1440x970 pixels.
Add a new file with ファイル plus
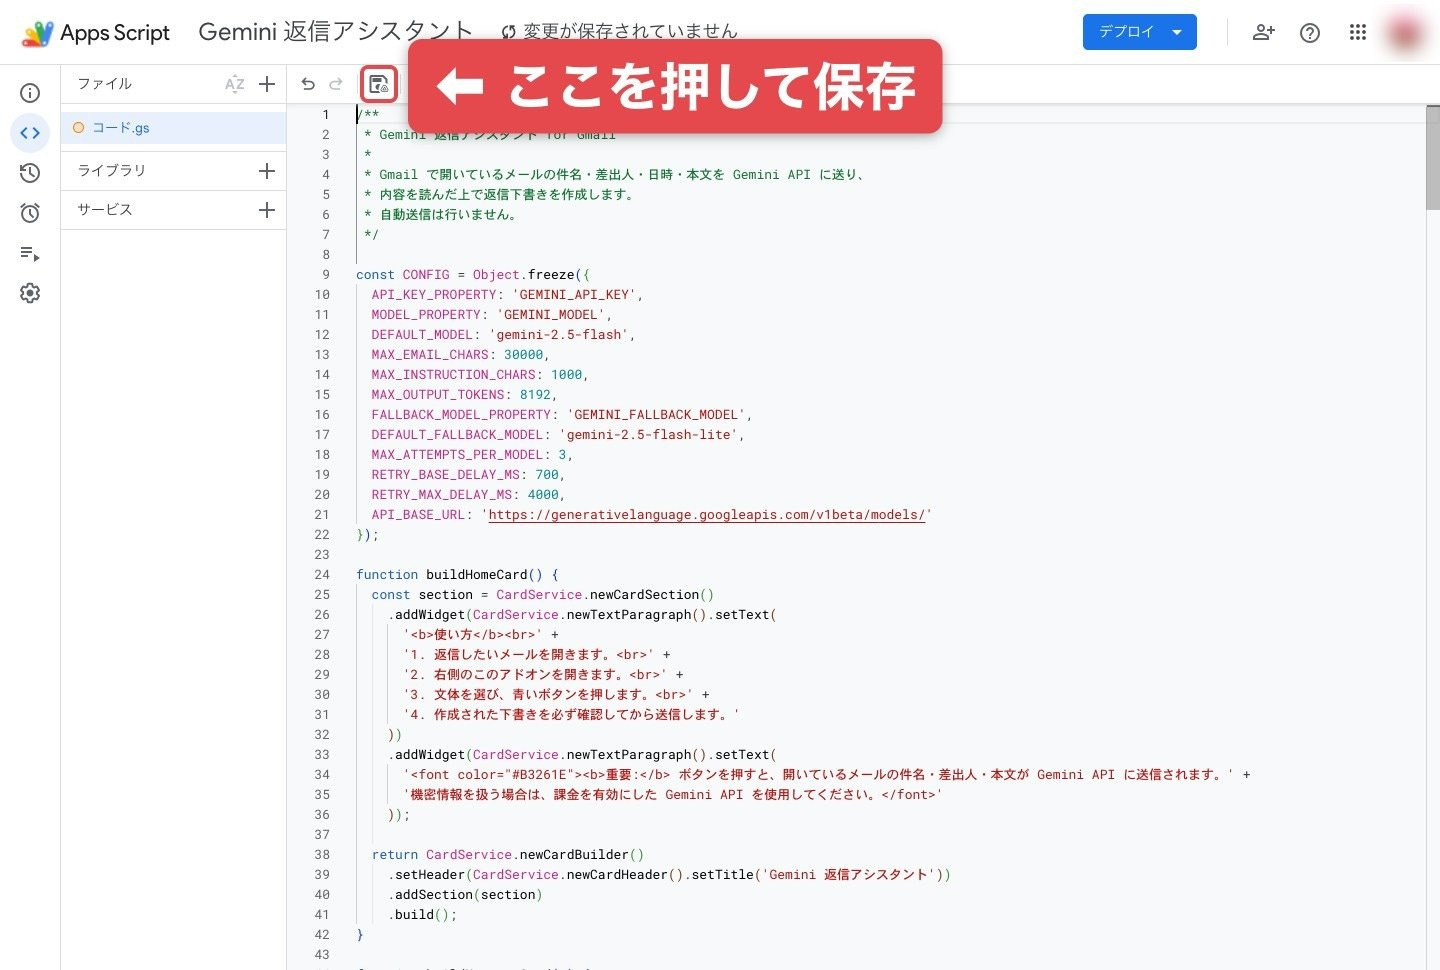click(267, 85)
